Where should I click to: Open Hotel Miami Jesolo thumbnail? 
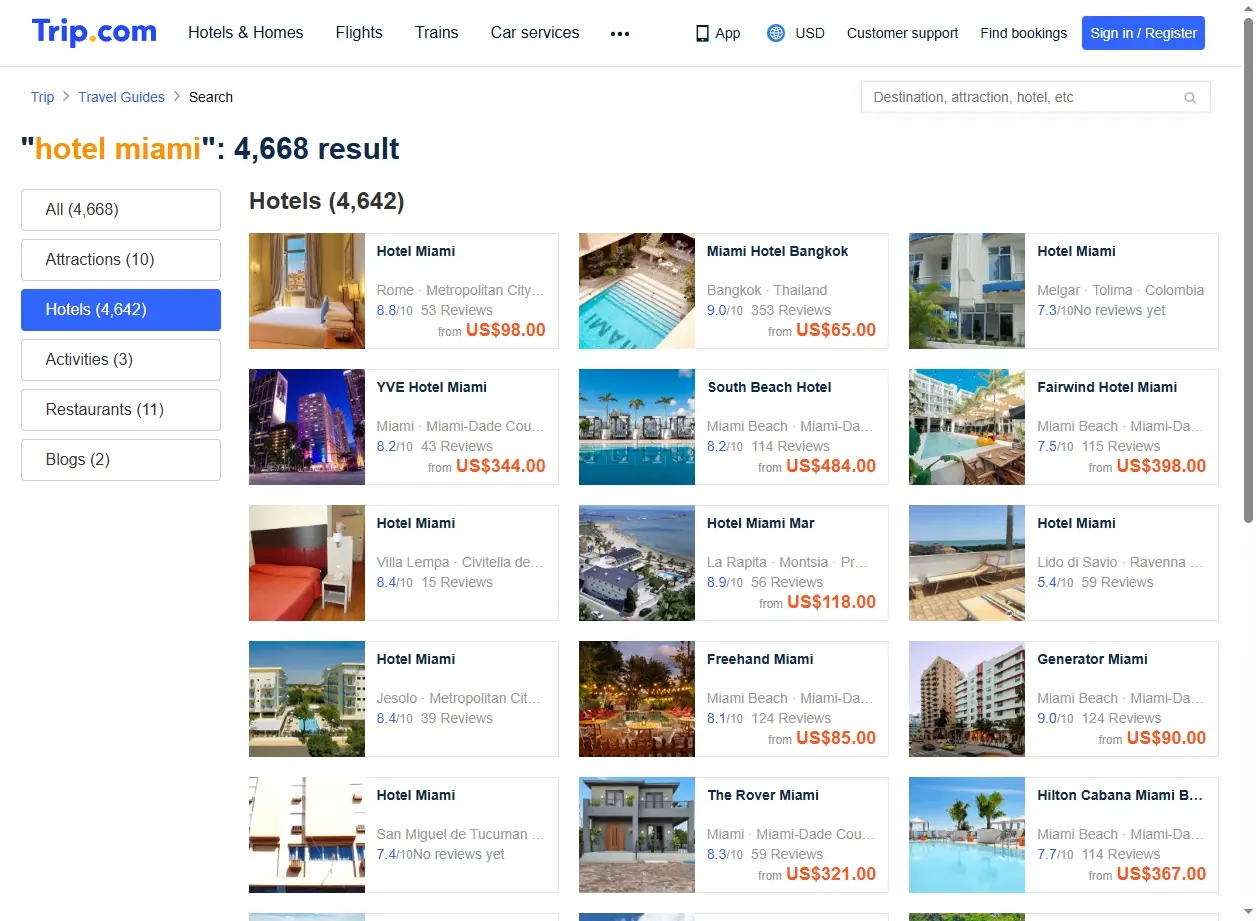[x=307, y=699]
